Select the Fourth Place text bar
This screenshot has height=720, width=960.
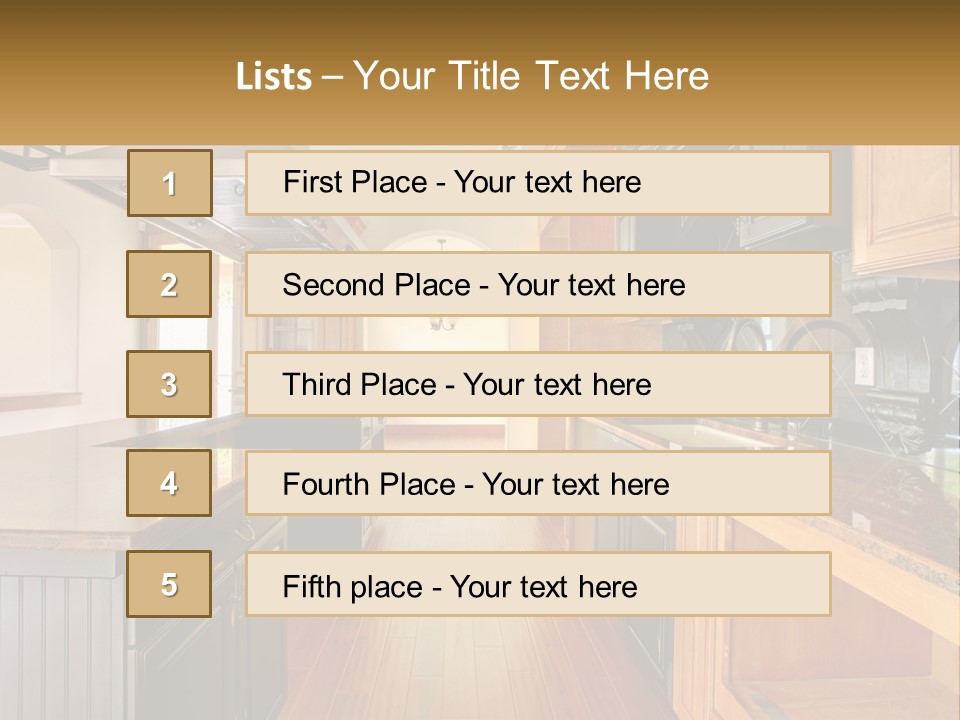[538, 484]
